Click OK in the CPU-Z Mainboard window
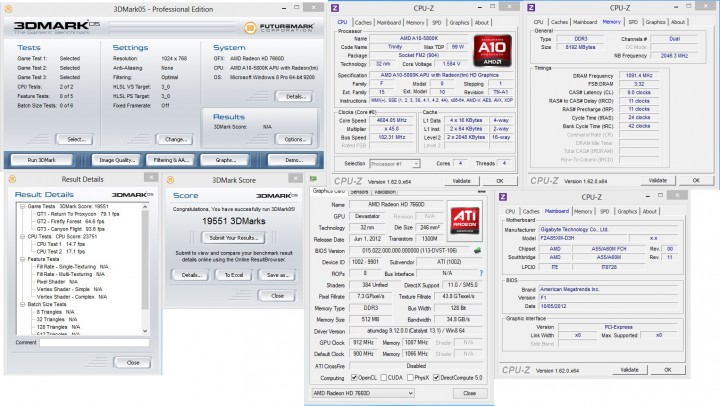The image size is (720, 406). point(668,370)
